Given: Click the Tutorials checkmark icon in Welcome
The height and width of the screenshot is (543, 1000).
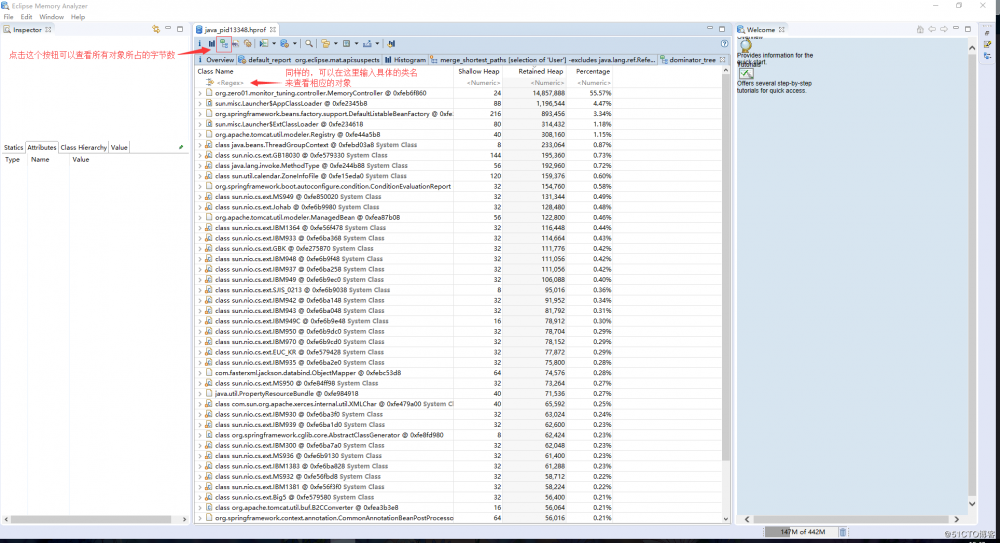Looking at the screenshot, I should point(746,74).
